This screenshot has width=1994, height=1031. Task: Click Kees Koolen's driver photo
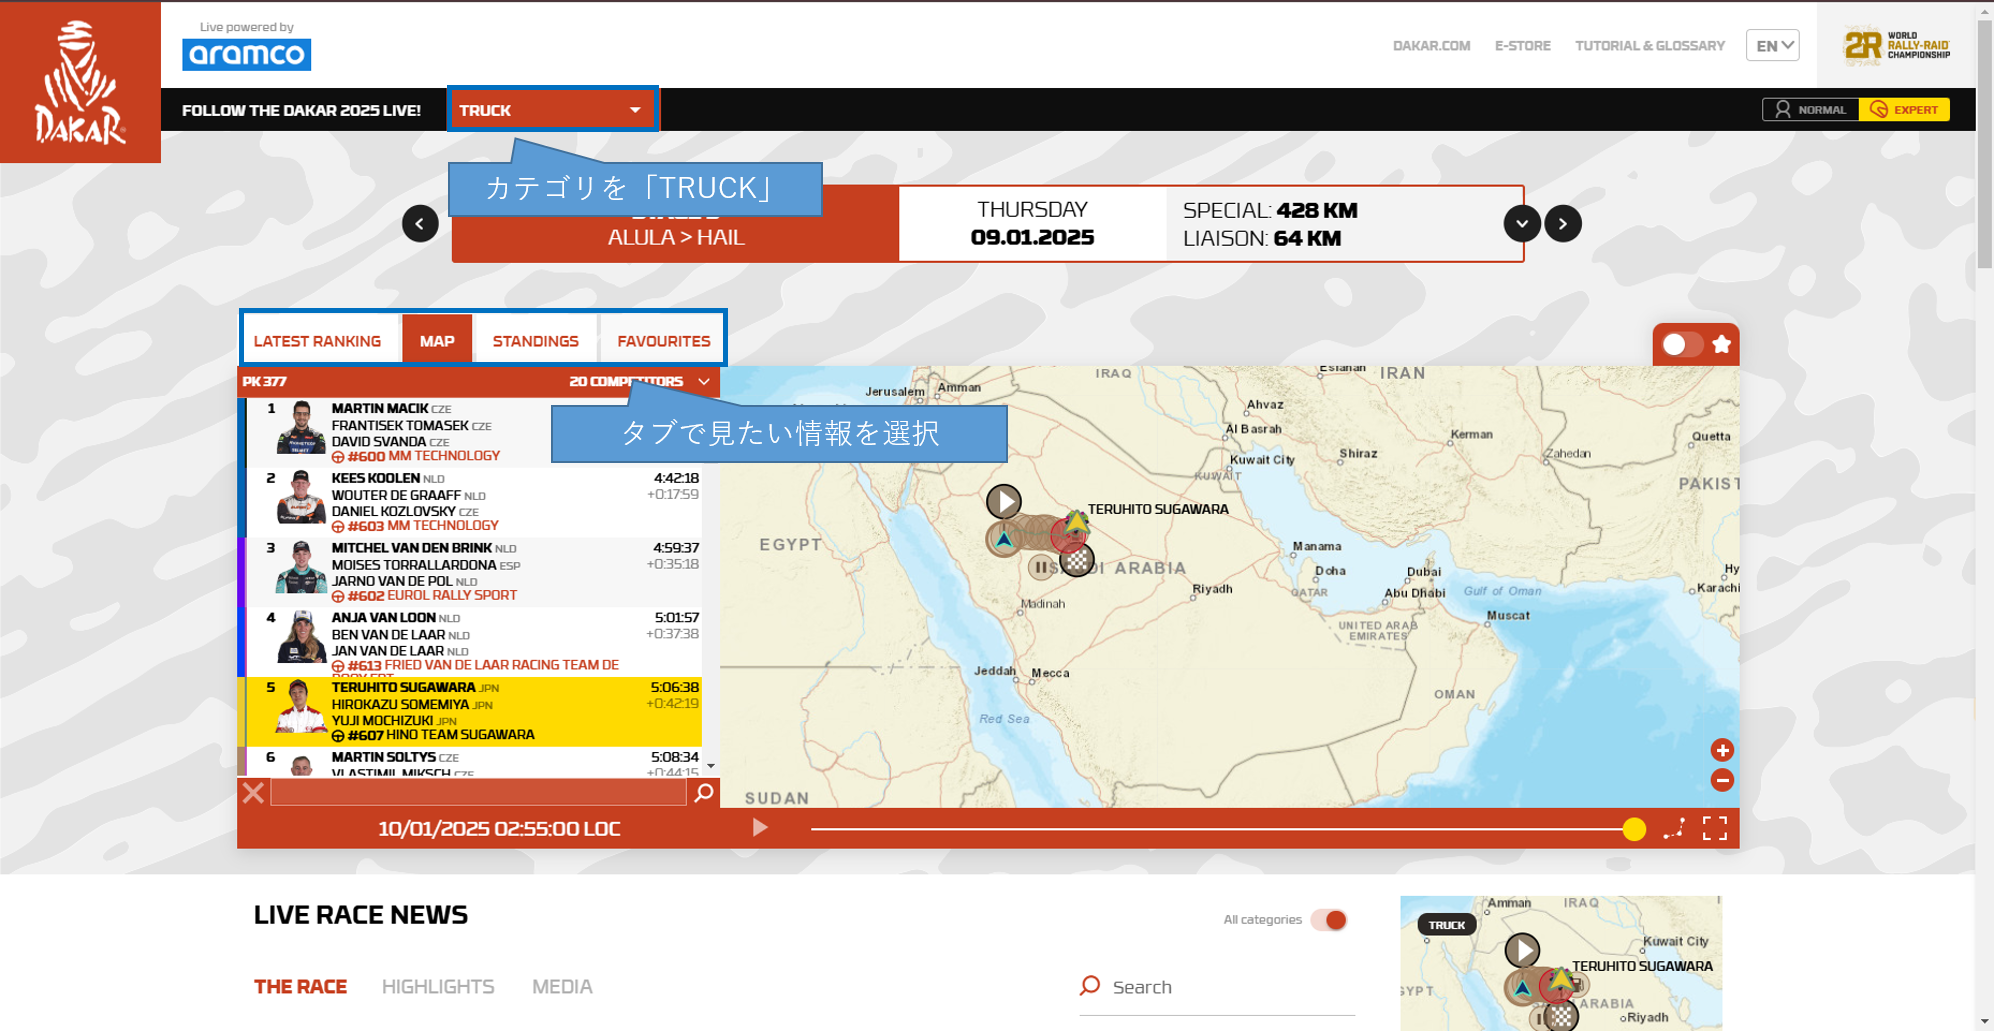301,498
